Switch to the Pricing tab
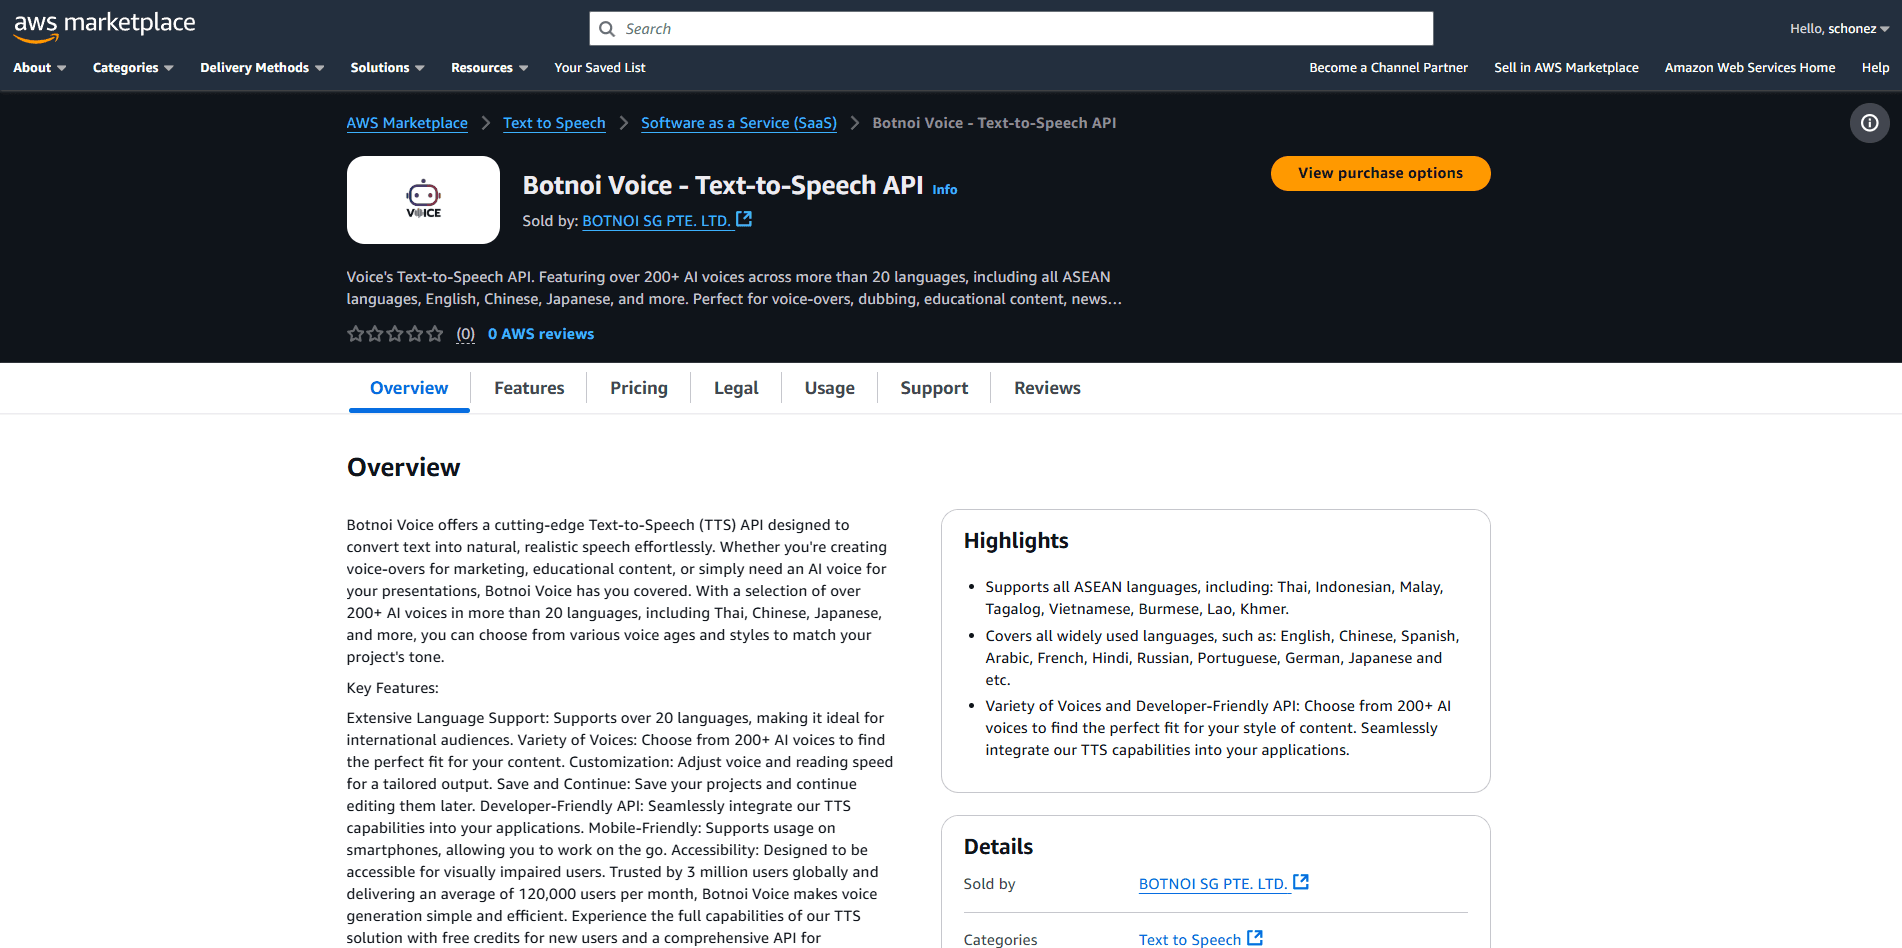 tap(639, 388)
